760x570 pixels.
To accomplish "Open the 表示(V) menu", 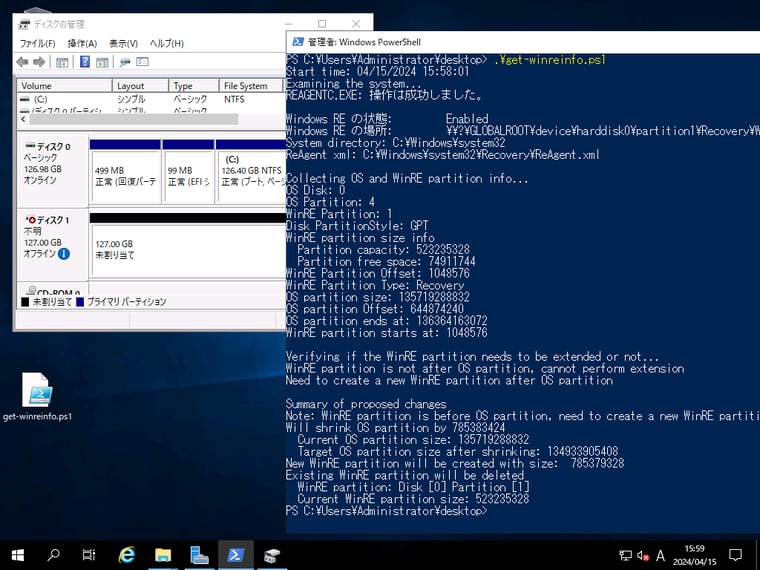I will click(123, 44).
